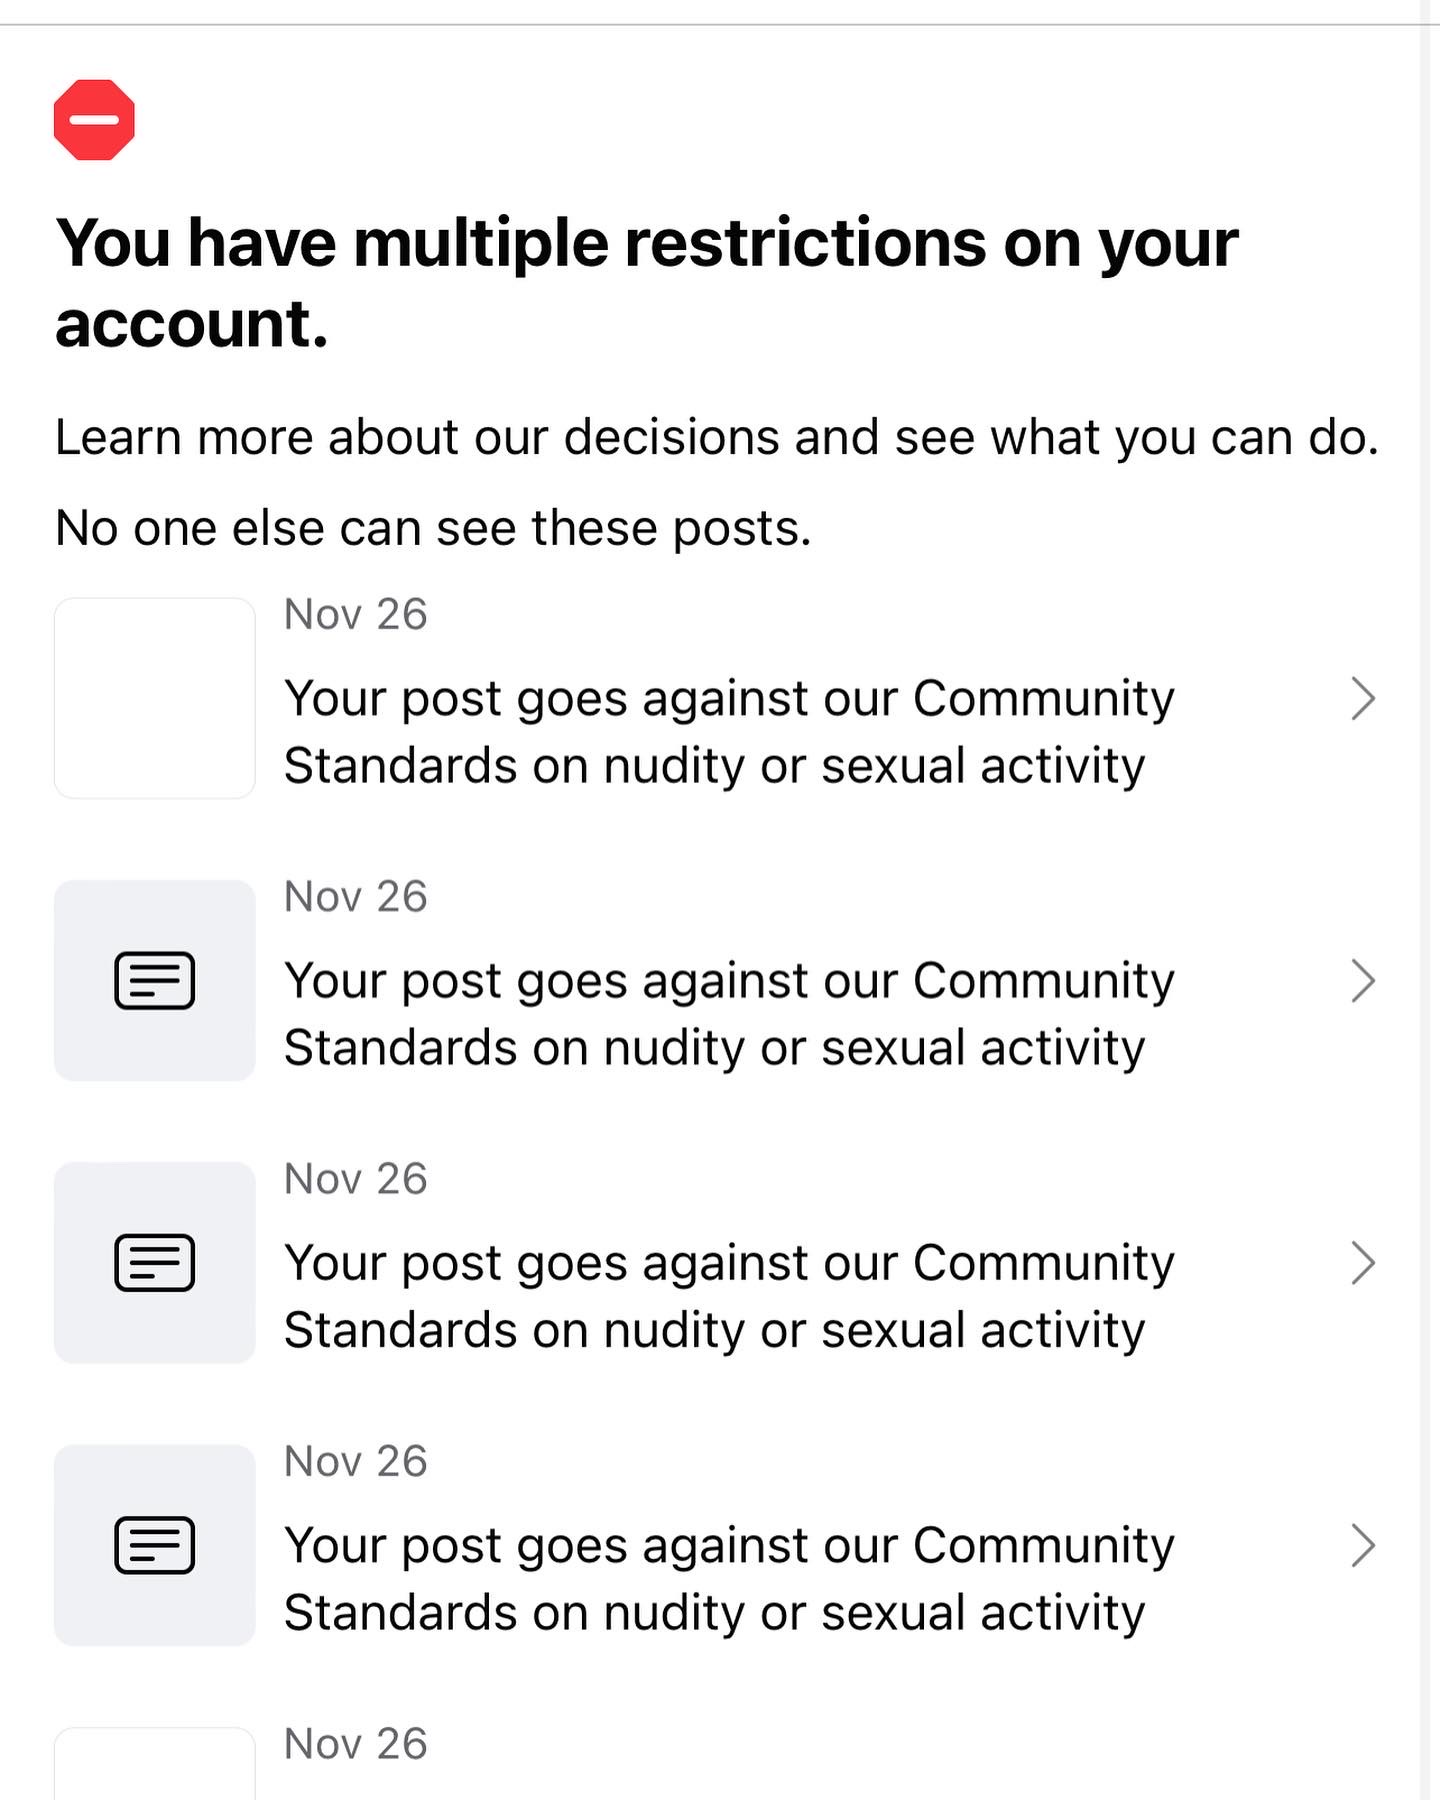Click the first Nov 26 date label

356,614
